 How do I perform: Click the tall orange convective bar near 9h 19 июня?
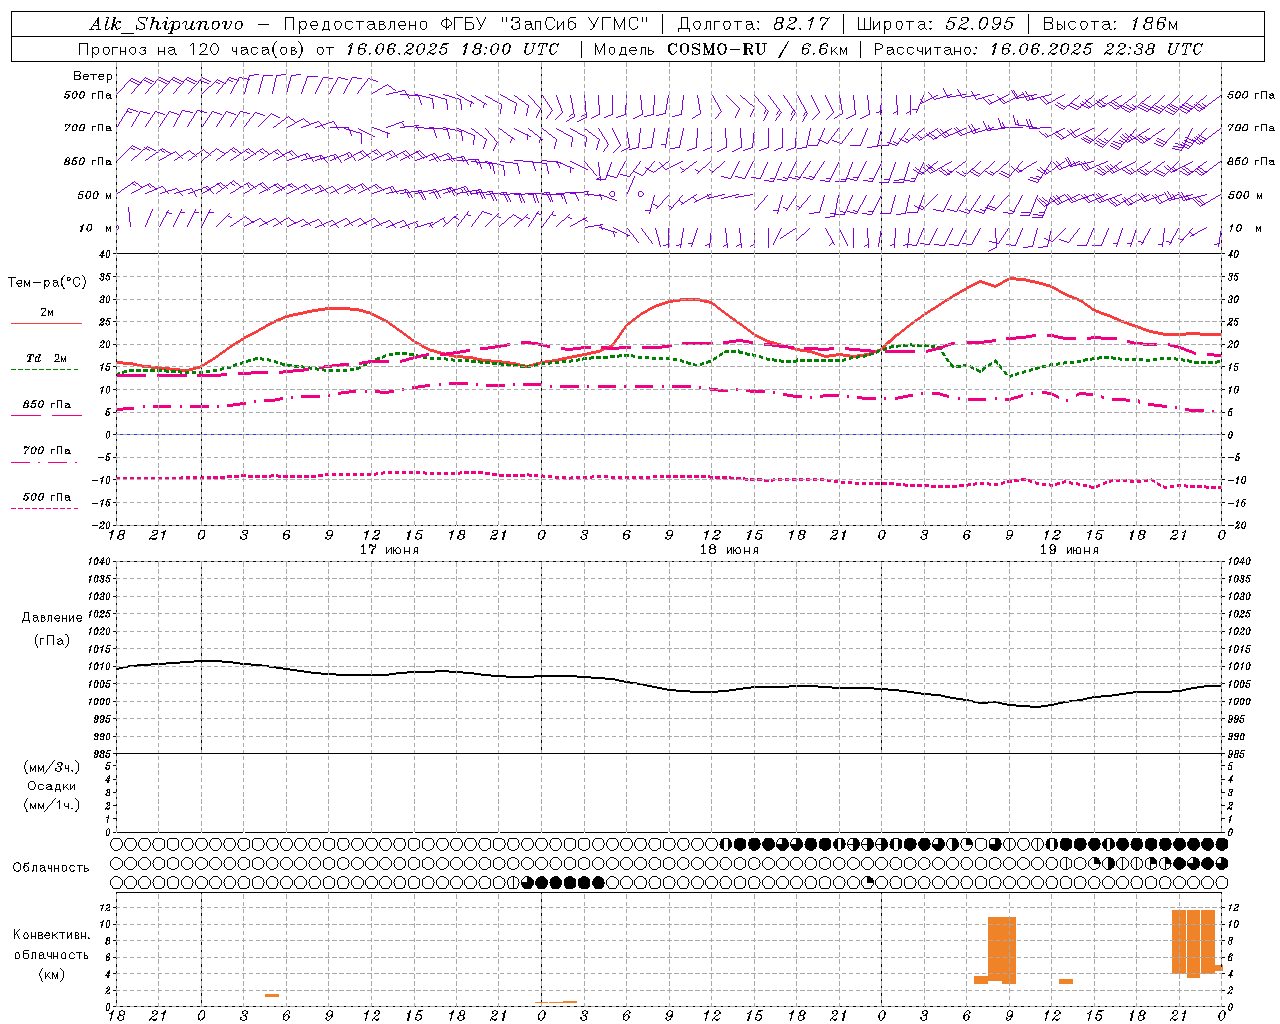1002,950
